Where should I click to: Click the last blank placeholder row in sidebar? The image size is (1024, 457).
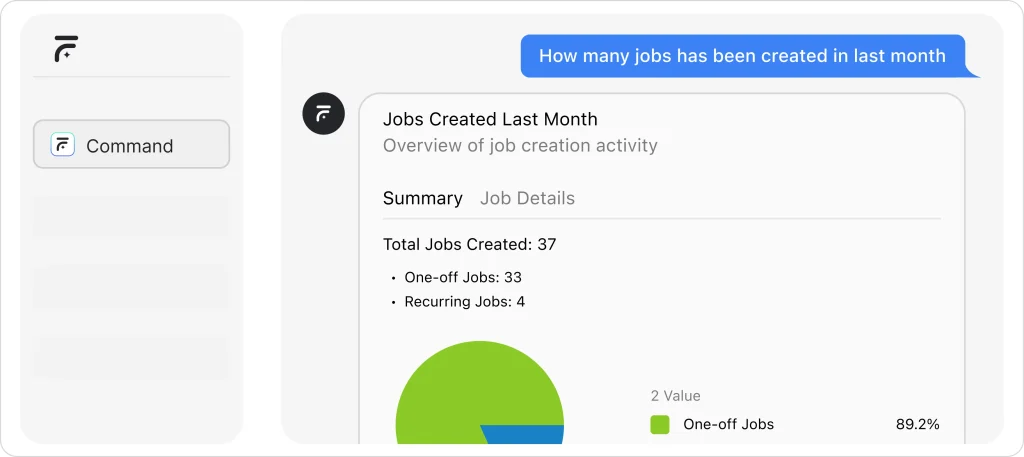[131, 357]
